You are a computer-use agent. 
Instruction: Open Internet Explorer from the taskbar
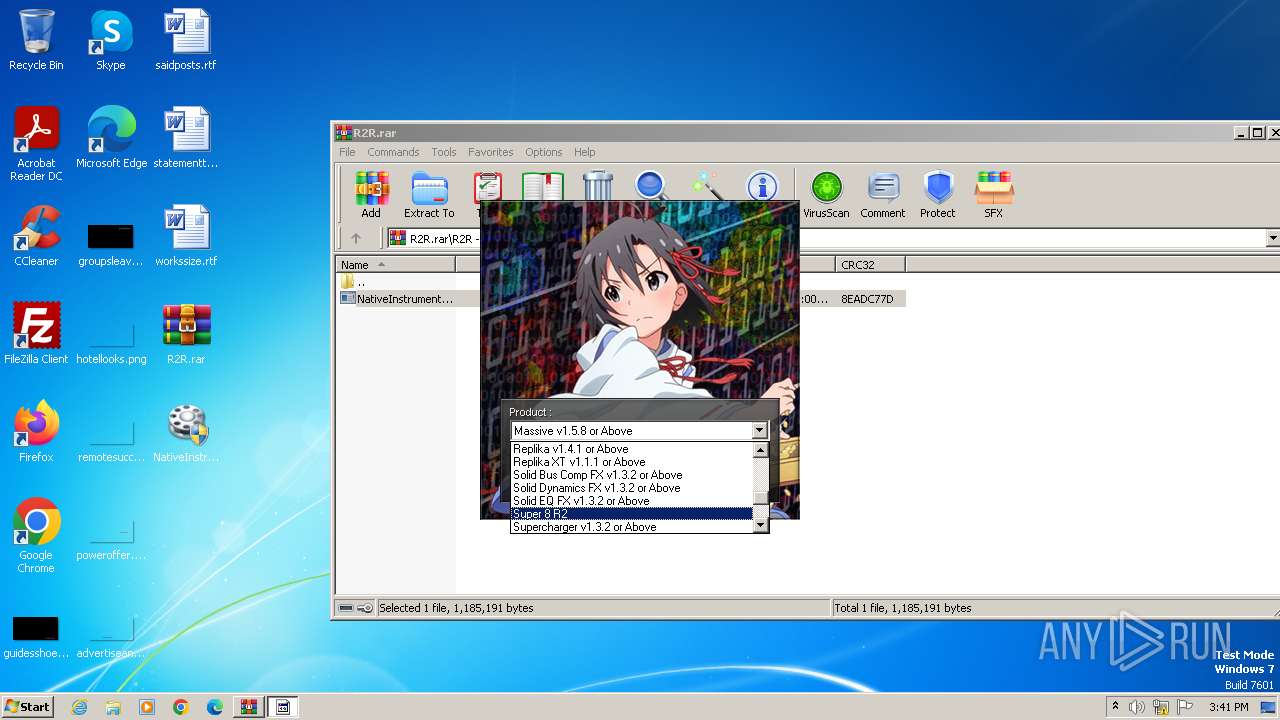[80, 707]
